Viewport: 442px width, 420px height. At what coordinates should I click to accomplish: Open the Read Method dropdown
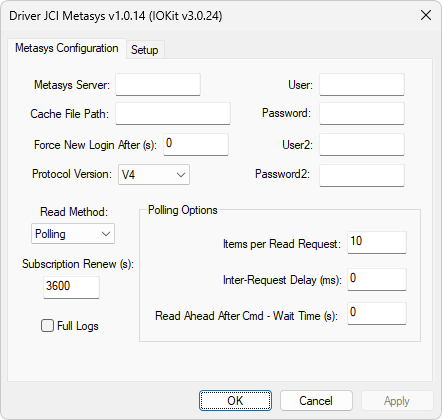pos(73,234)
